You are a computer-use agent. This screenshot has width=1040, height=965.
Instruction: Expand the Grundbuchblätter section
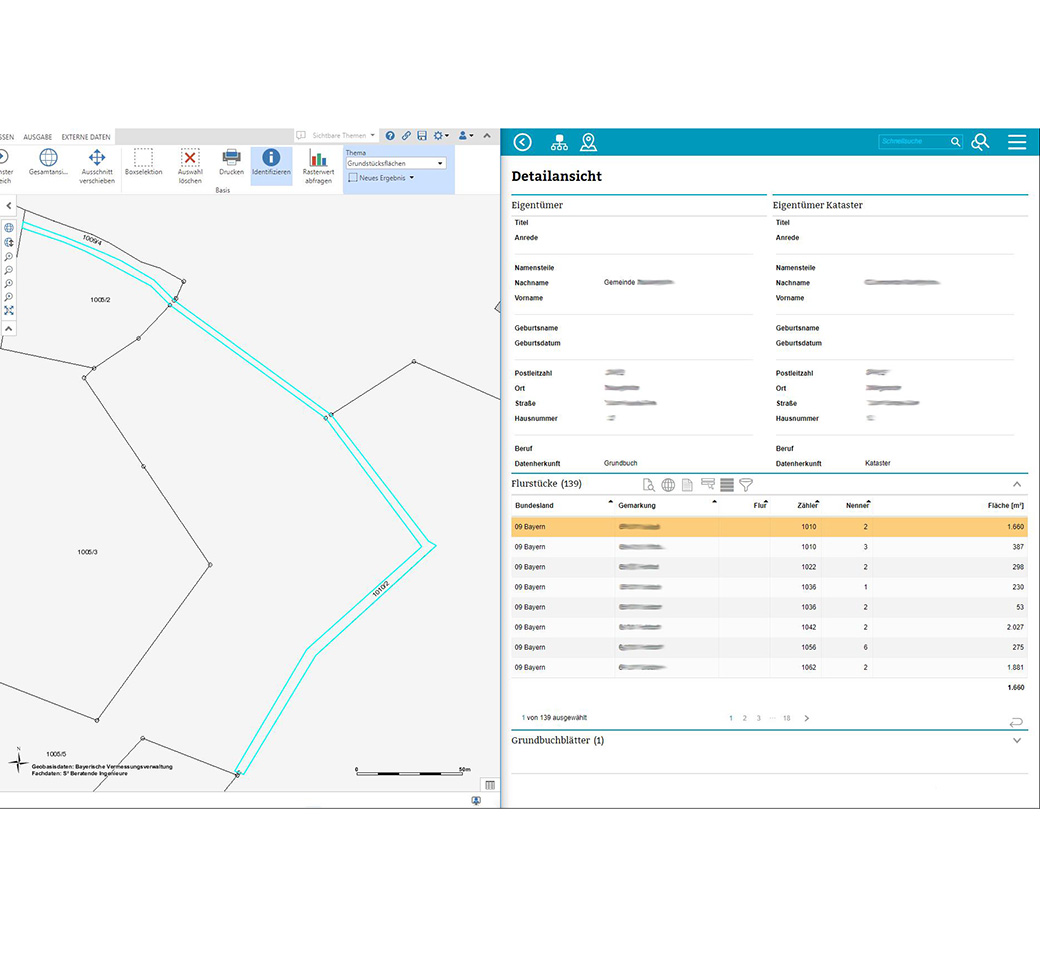[1017, 740]
